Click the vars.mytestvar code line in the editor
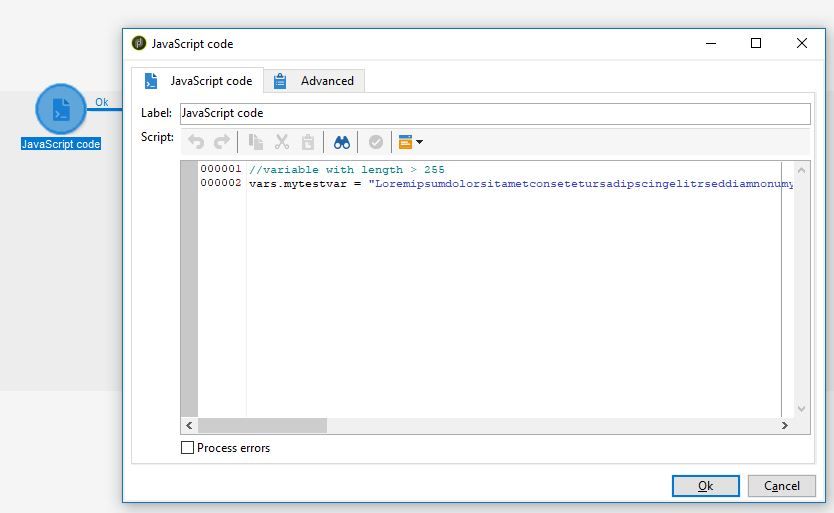The height and width of the screenshot is (513, 834). (x=521, y=184)
